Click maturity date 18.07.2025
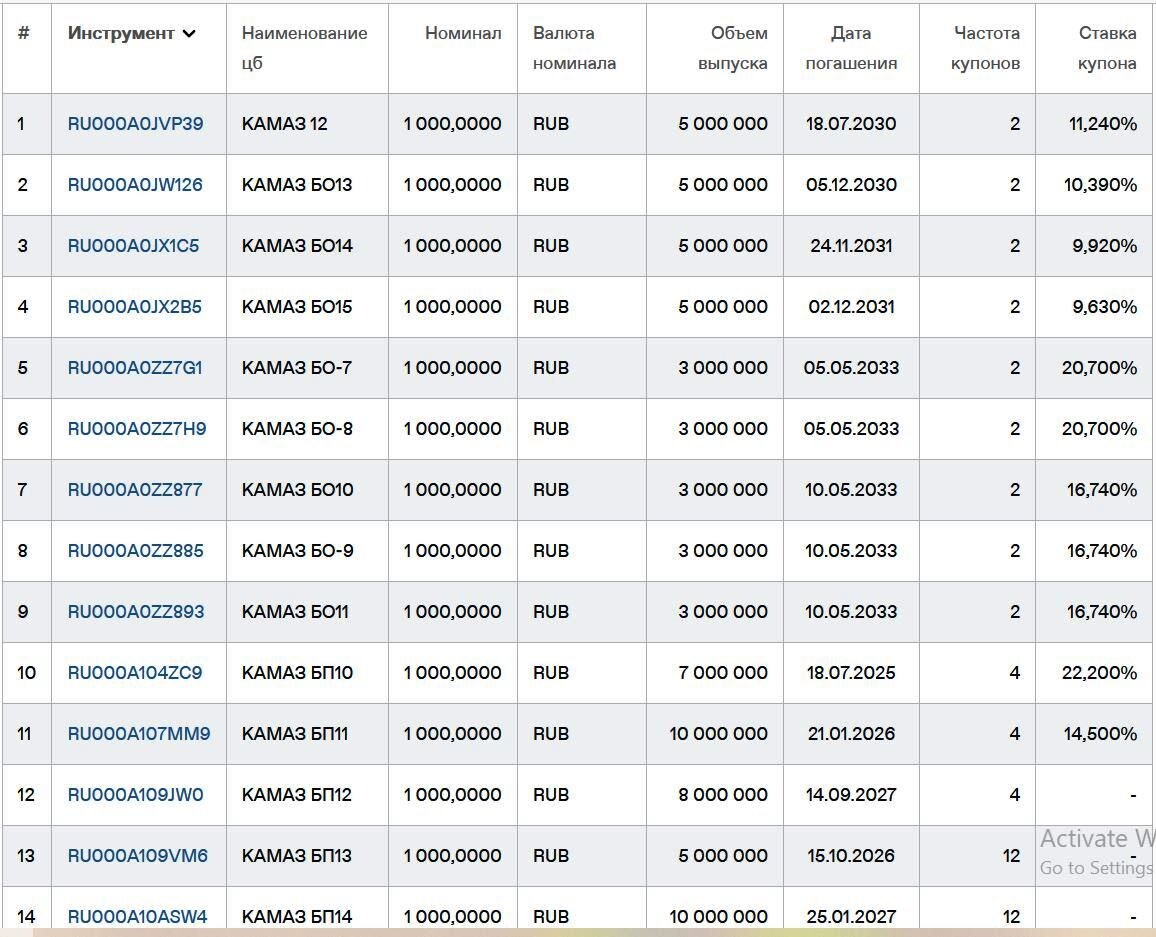 [x=851, y=673]
